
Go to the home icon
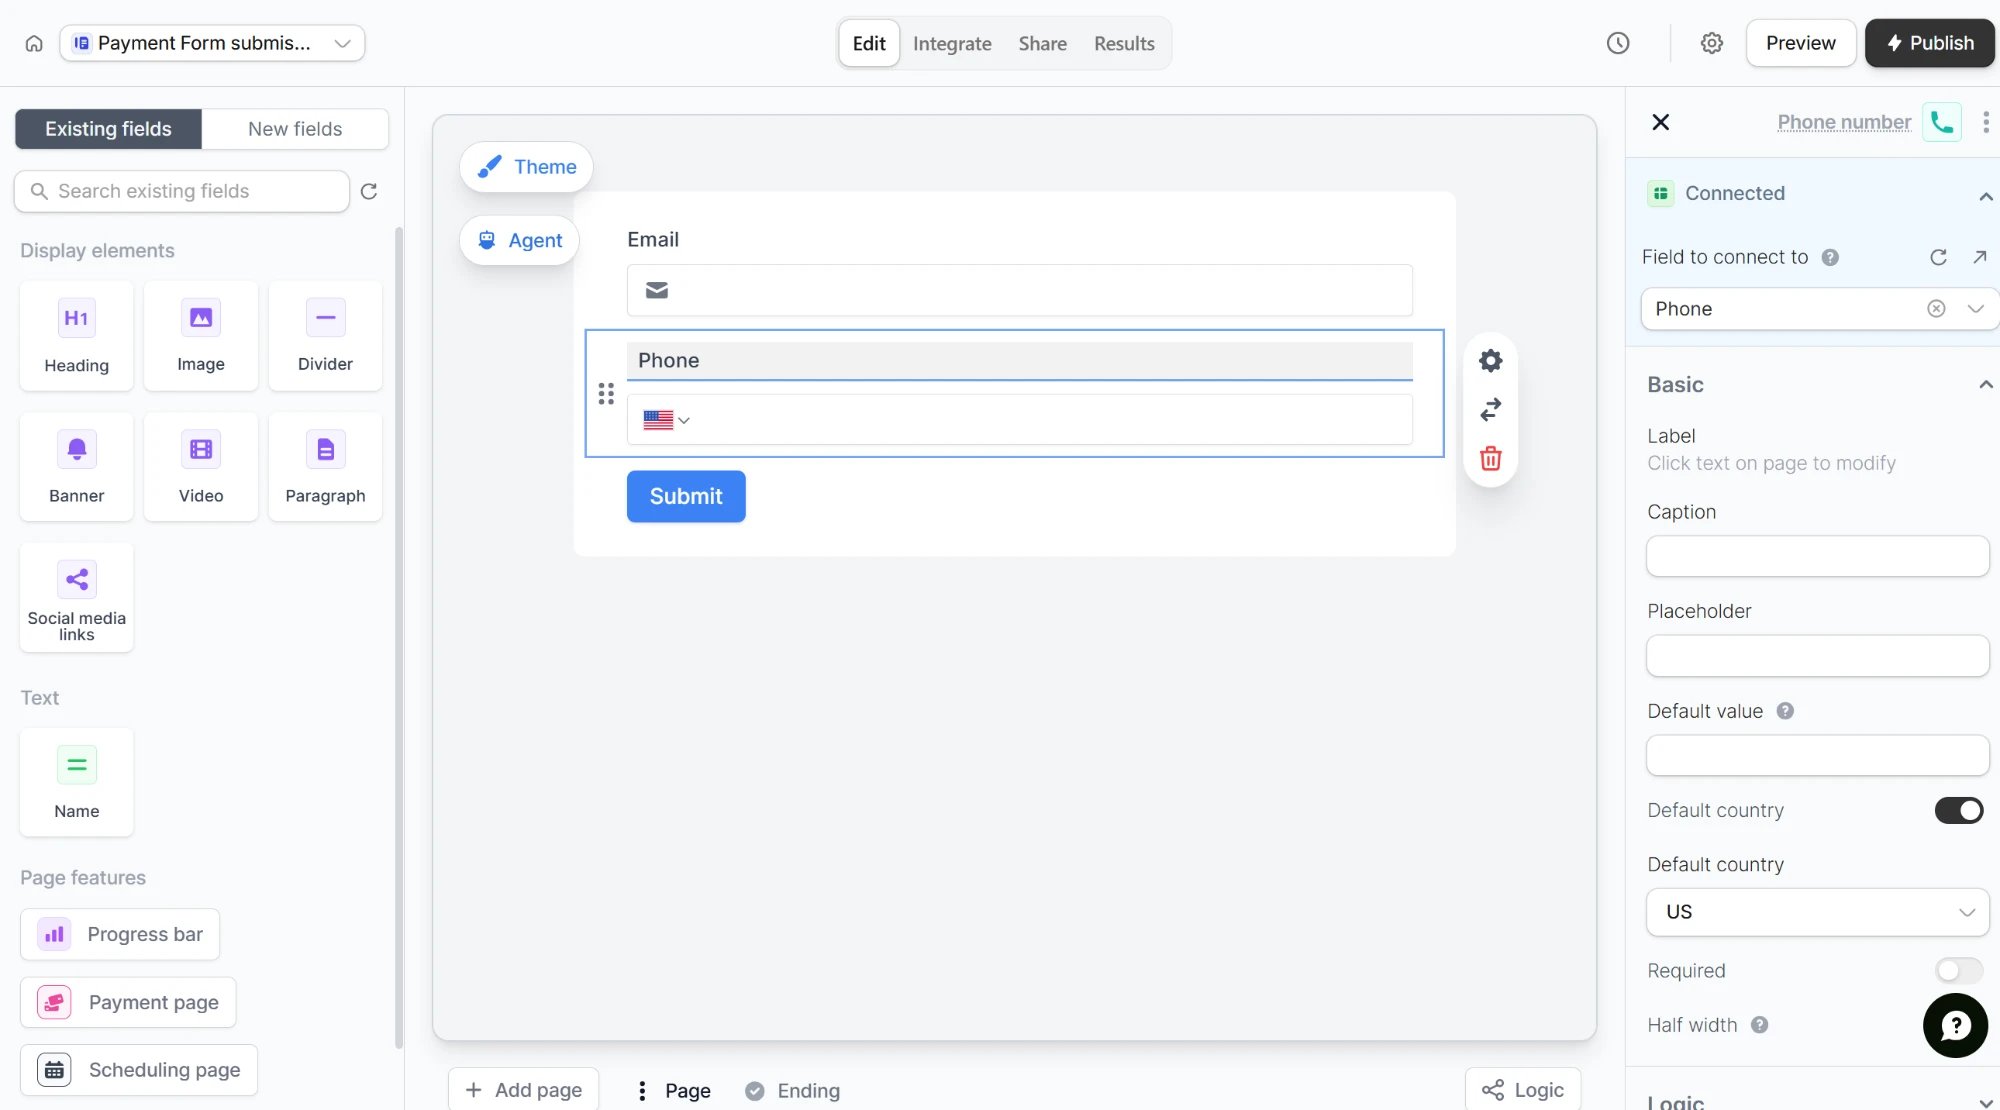(x=34, y=43)
